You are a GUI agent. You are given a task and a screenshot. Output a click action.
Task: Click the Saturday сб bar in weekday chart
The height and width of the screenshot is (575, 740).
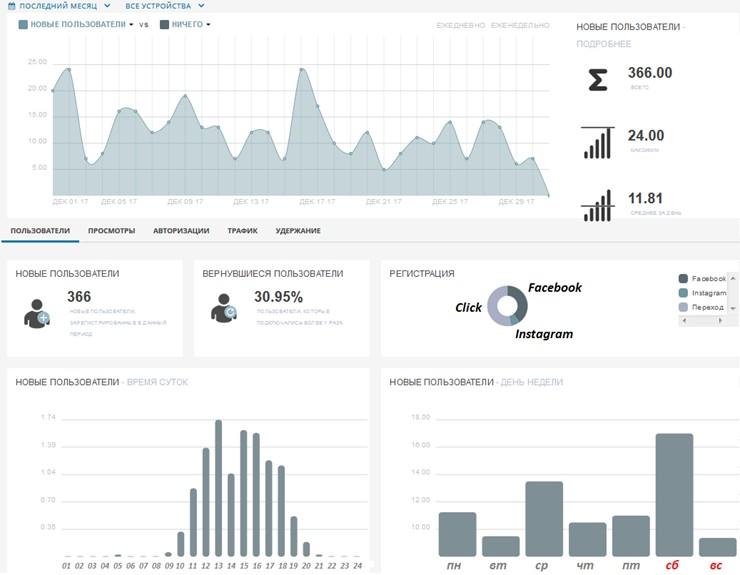(674, 495)
